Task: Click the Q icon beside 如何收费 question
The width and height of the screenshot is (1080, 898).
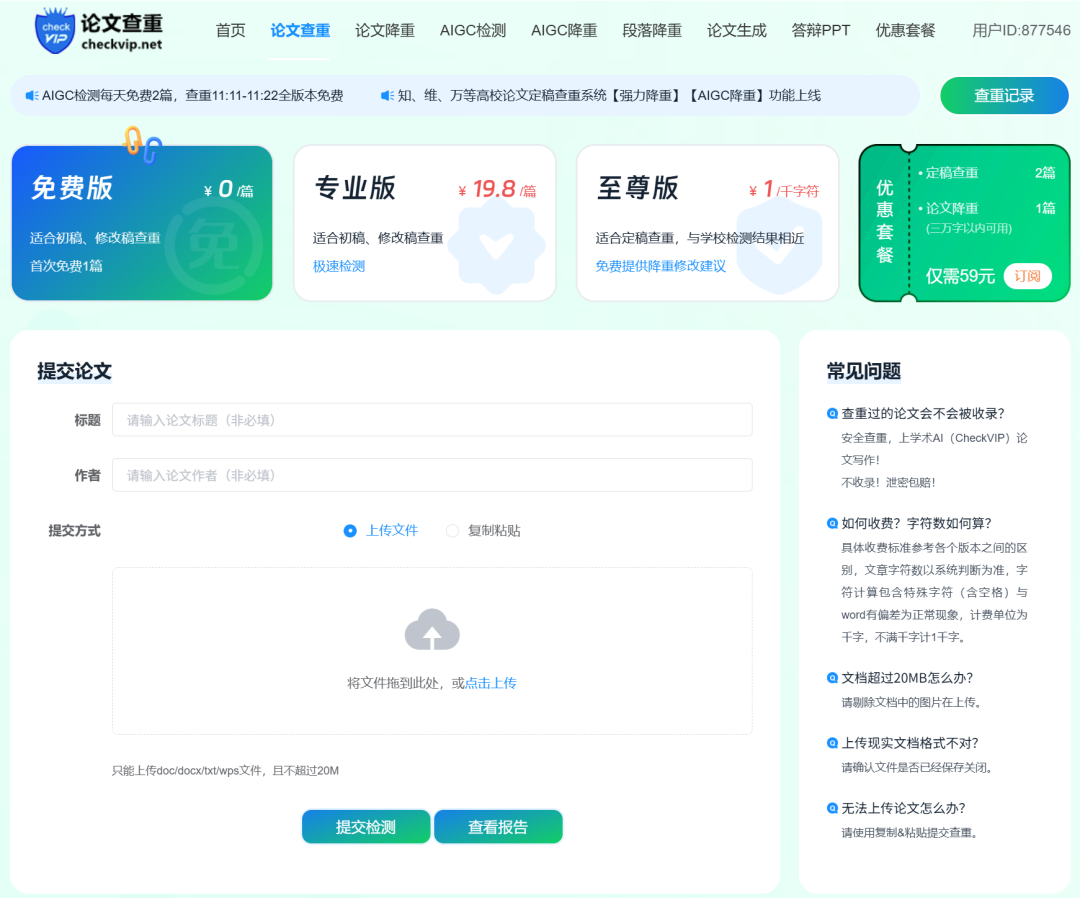Action: [x=832, y=523]
